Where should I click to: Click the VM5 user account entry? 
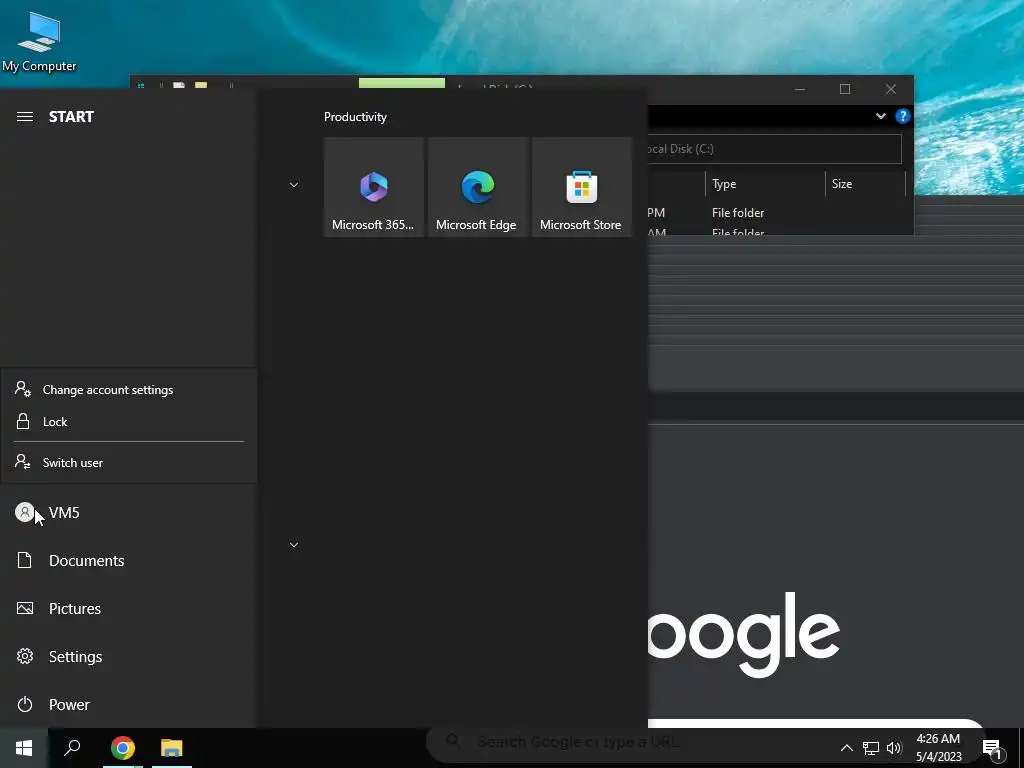click(x=129, y=513)
